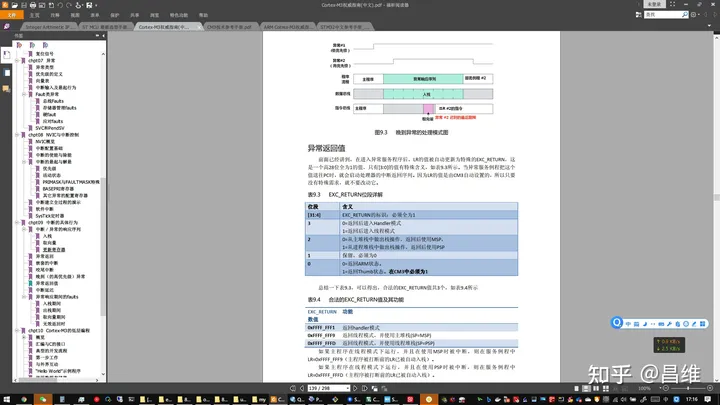This screenshot has width=720, height=405.
Task: Click the first bookmark tool icon in panel header
Action: [x=19, y=45]
